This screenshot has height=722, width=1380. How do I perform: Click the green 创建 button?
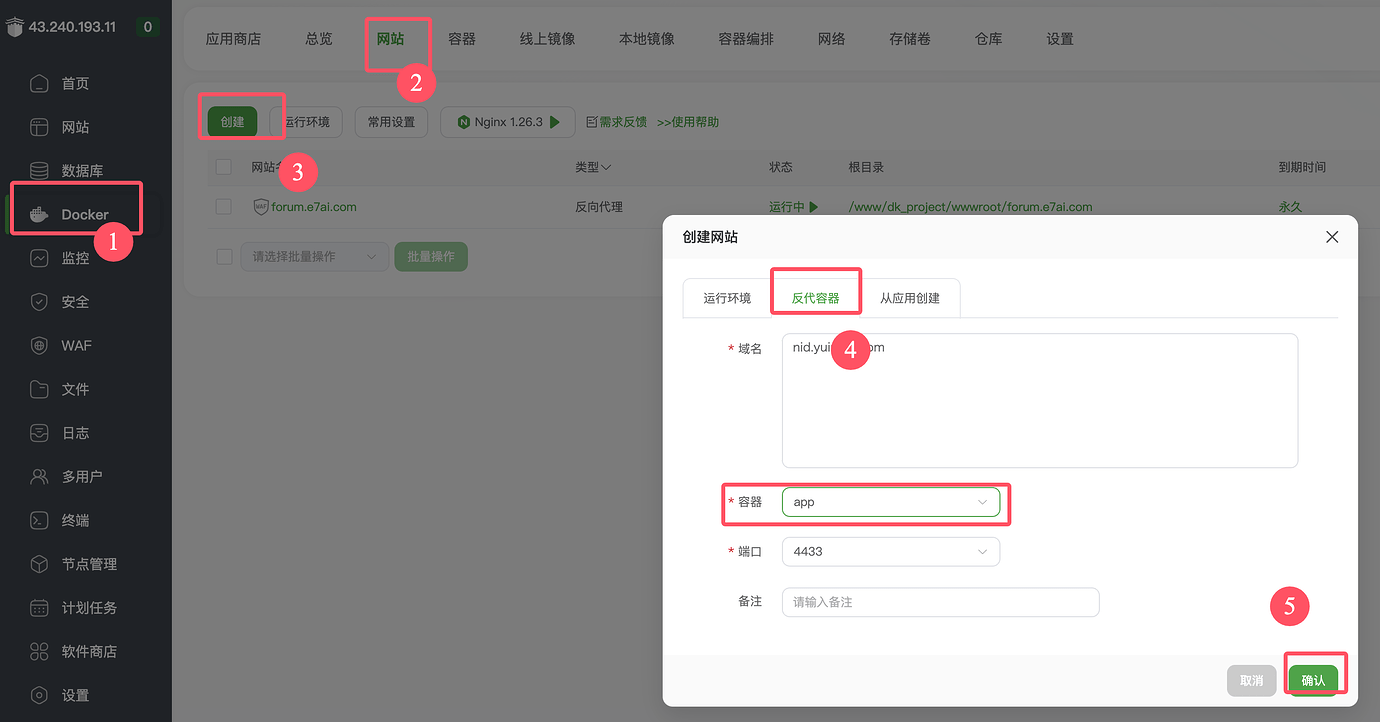(233, 122)
